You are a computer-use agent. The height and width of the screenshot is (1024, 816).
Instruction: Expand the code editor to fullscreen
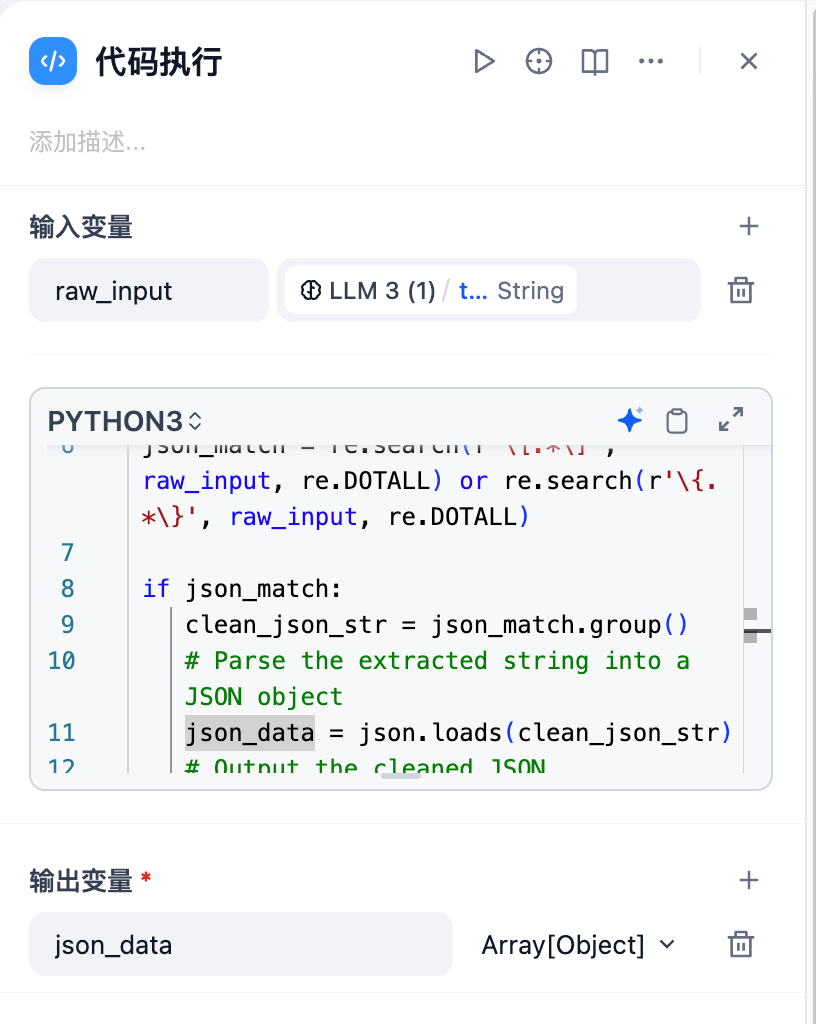coord(731,419)
